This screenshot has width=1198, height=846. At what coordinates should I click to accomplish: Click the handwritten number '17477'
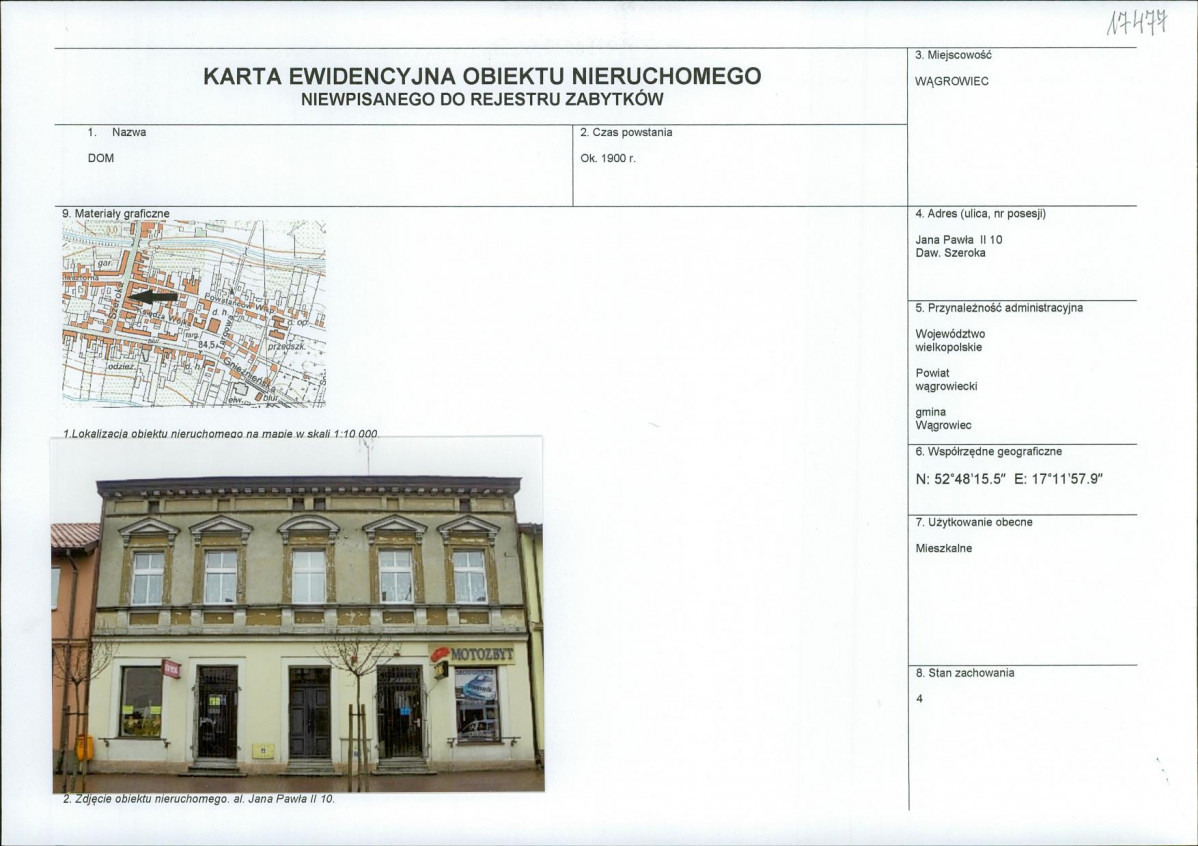click(1137, 23)
